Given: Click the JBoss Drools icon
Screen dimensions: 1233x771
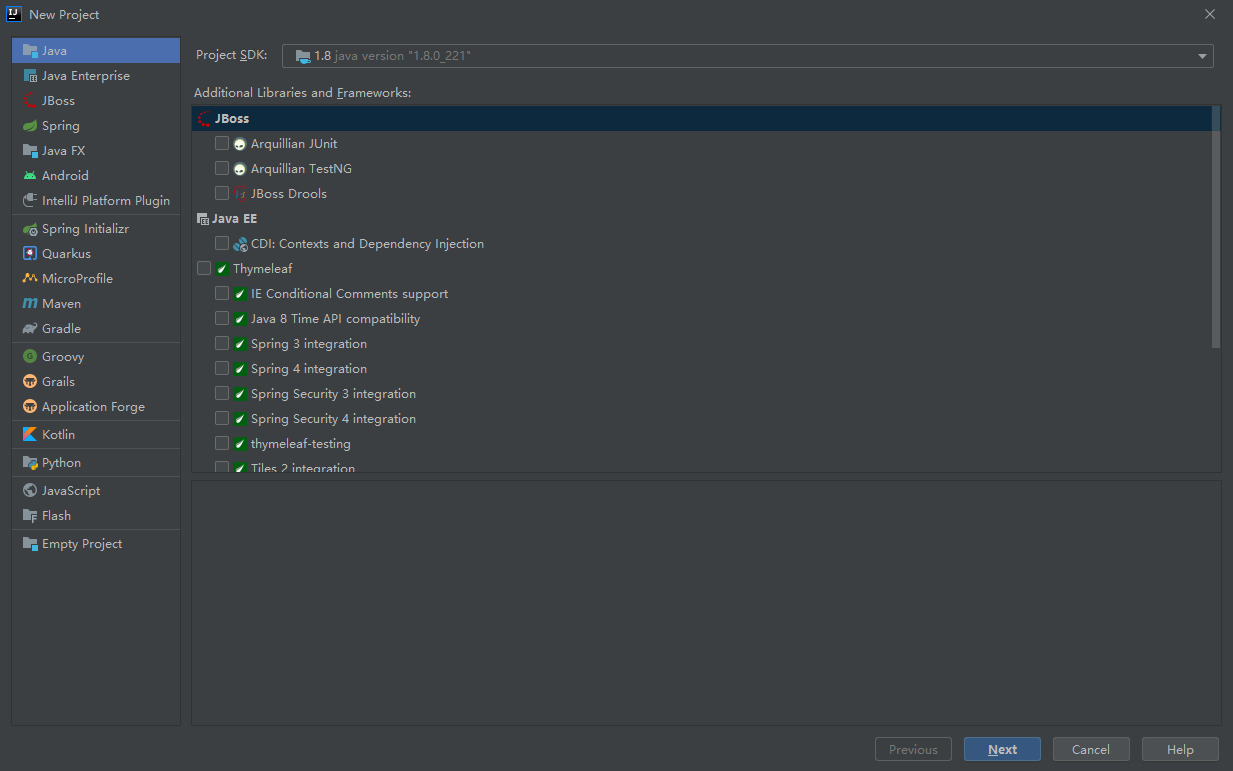Looking at the screenshot, I should (x=240, y=194).
